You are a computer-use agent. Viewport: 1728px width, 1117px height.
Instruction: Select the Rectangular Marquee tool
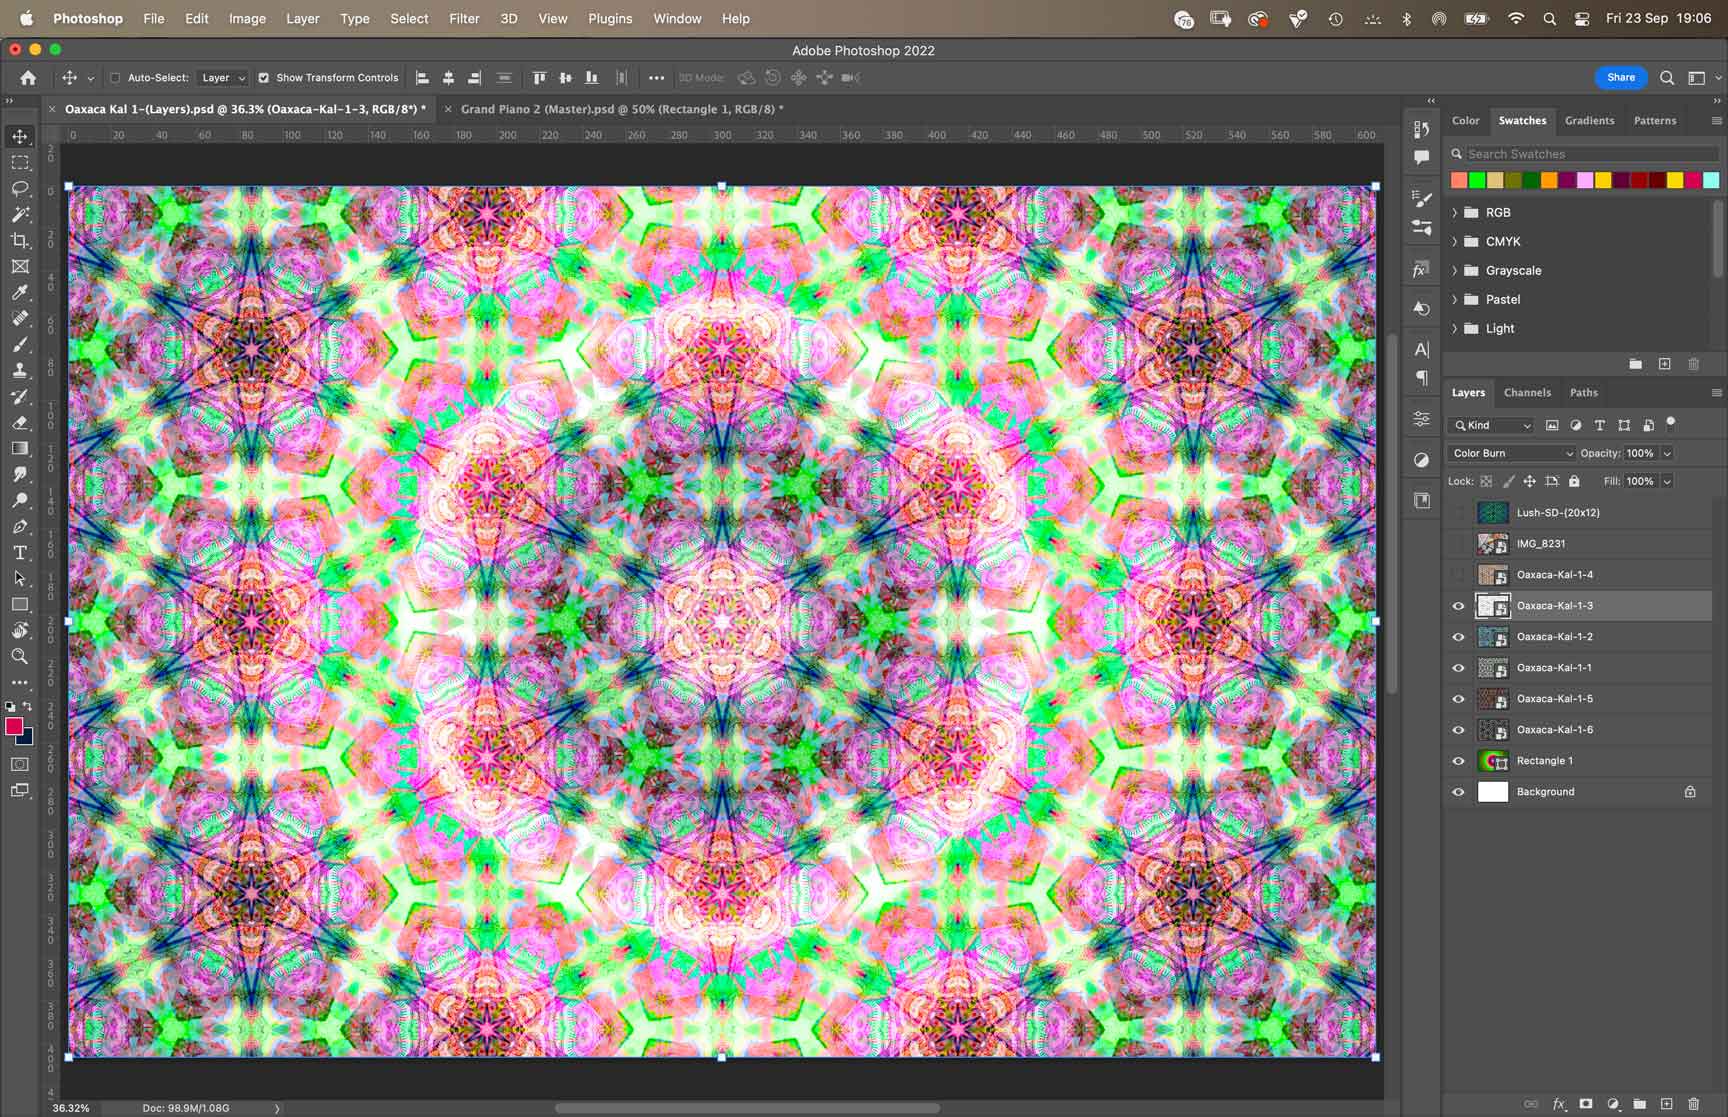pos(20,162)
